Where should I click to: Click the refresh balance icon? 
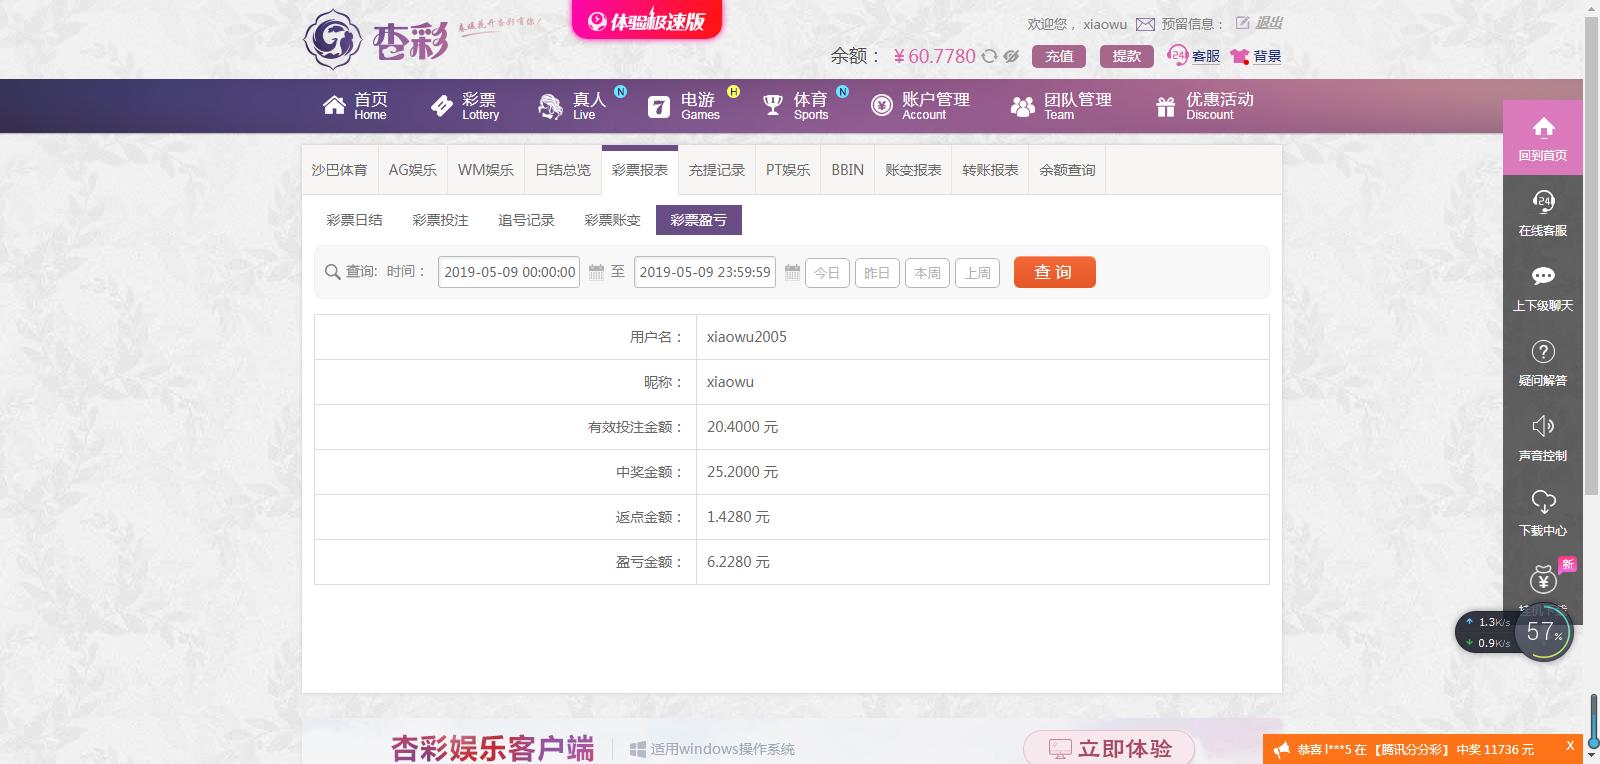(x=989, y=57)
